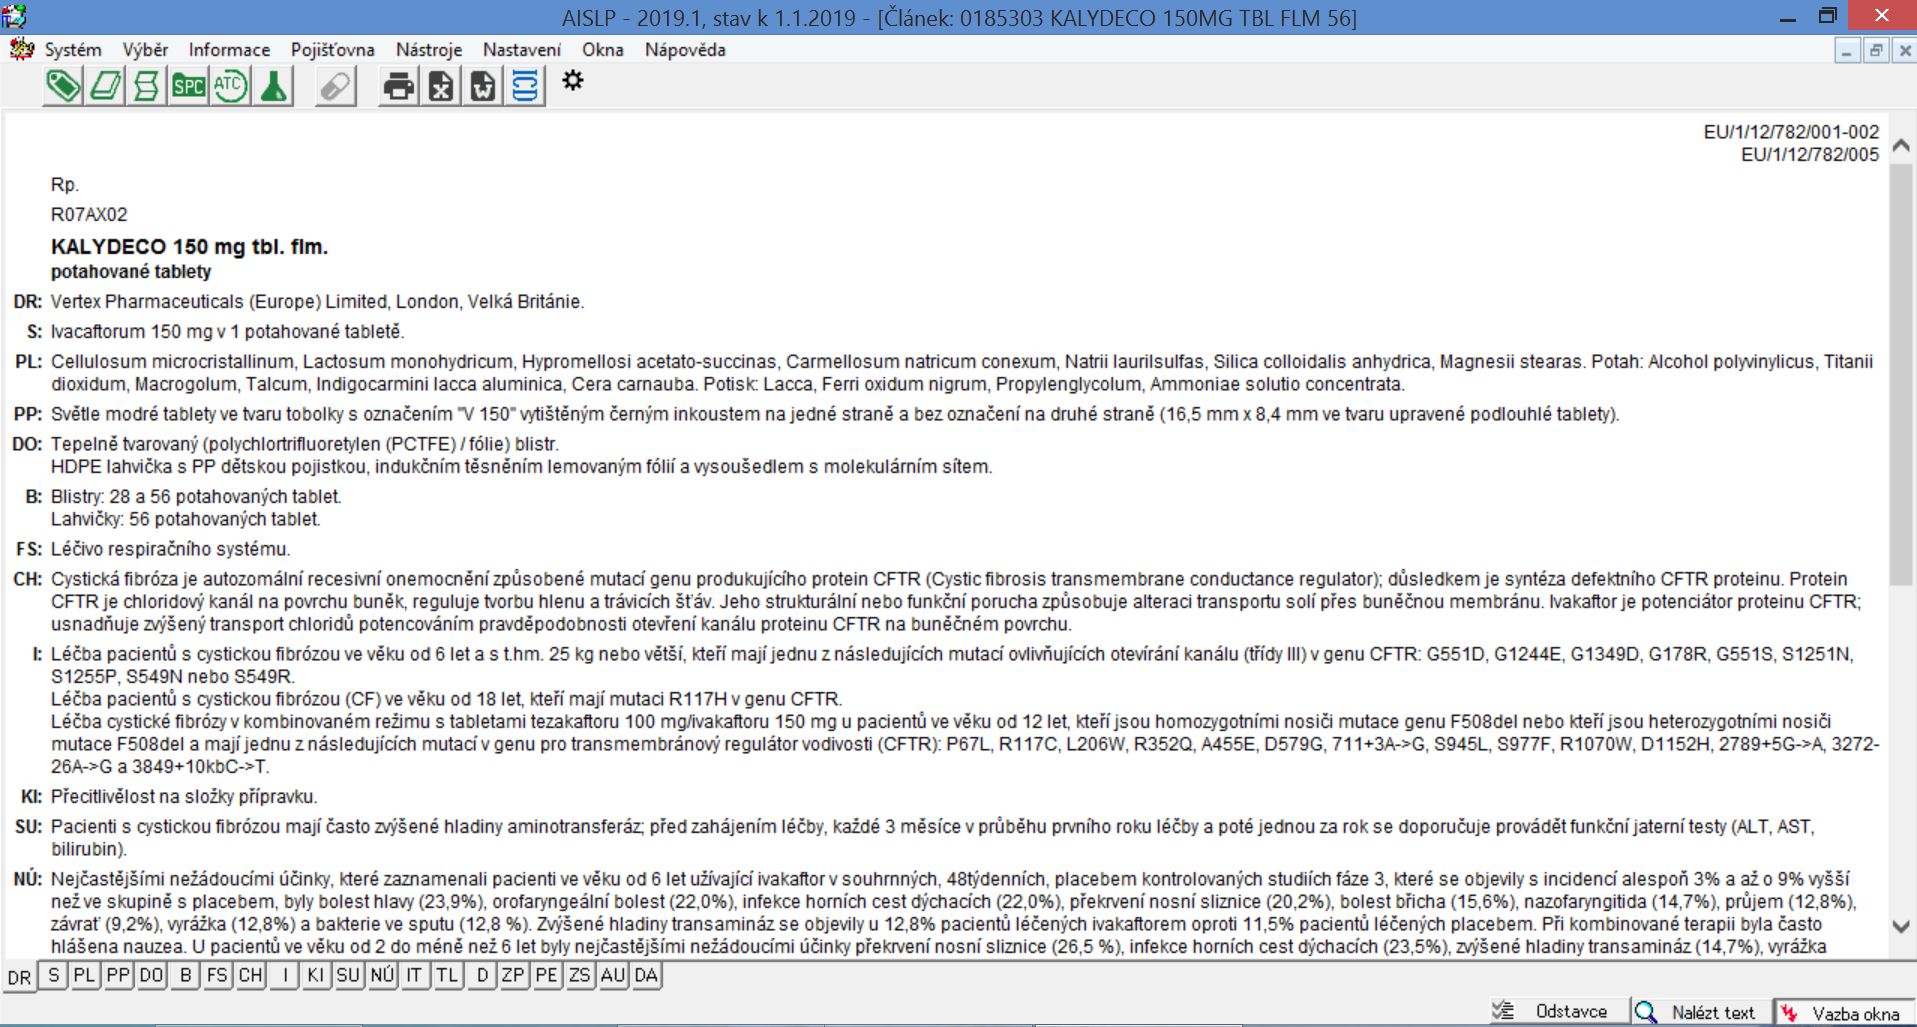
Task: Click the black gear settings icon
Action: coord(572,81)
